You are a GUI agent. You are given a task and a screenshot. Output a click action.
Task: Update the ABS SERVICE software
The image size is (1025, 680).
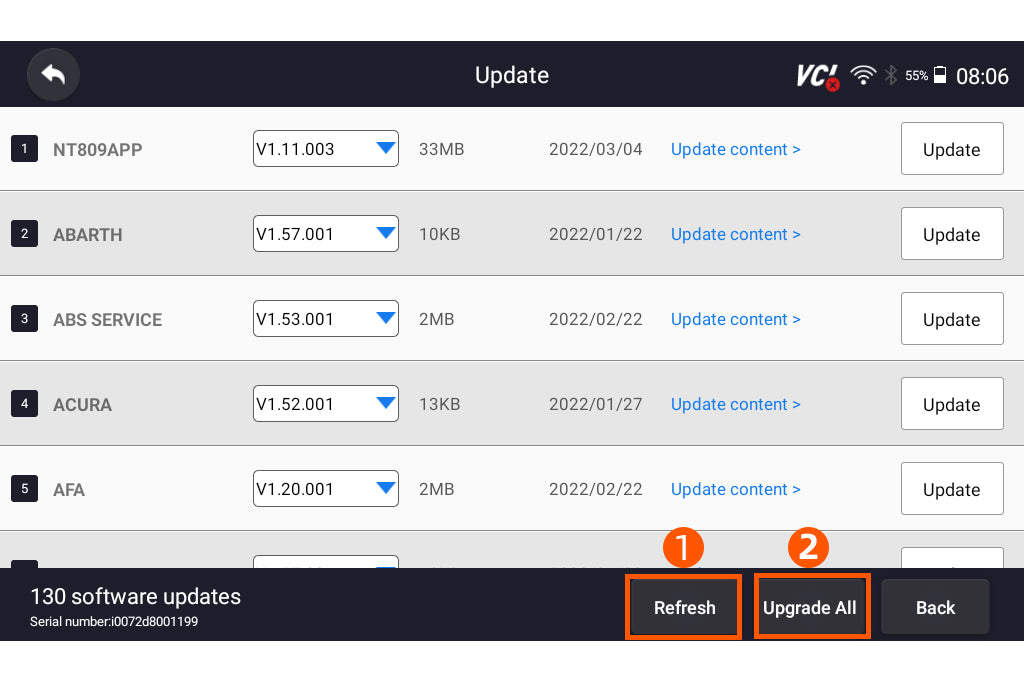952,318
